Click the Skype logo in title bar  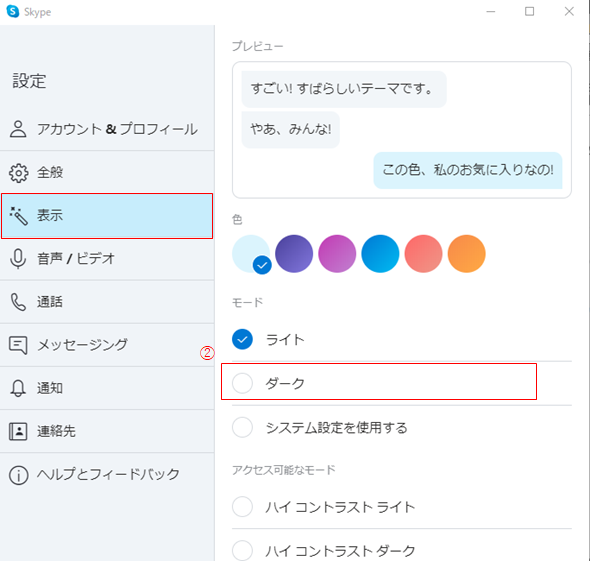click(13, 11)
